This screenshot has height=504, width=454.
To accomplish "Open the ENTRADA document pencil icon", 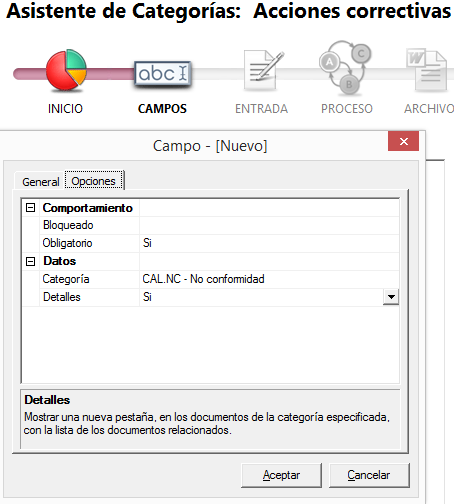I will point(263,70).
